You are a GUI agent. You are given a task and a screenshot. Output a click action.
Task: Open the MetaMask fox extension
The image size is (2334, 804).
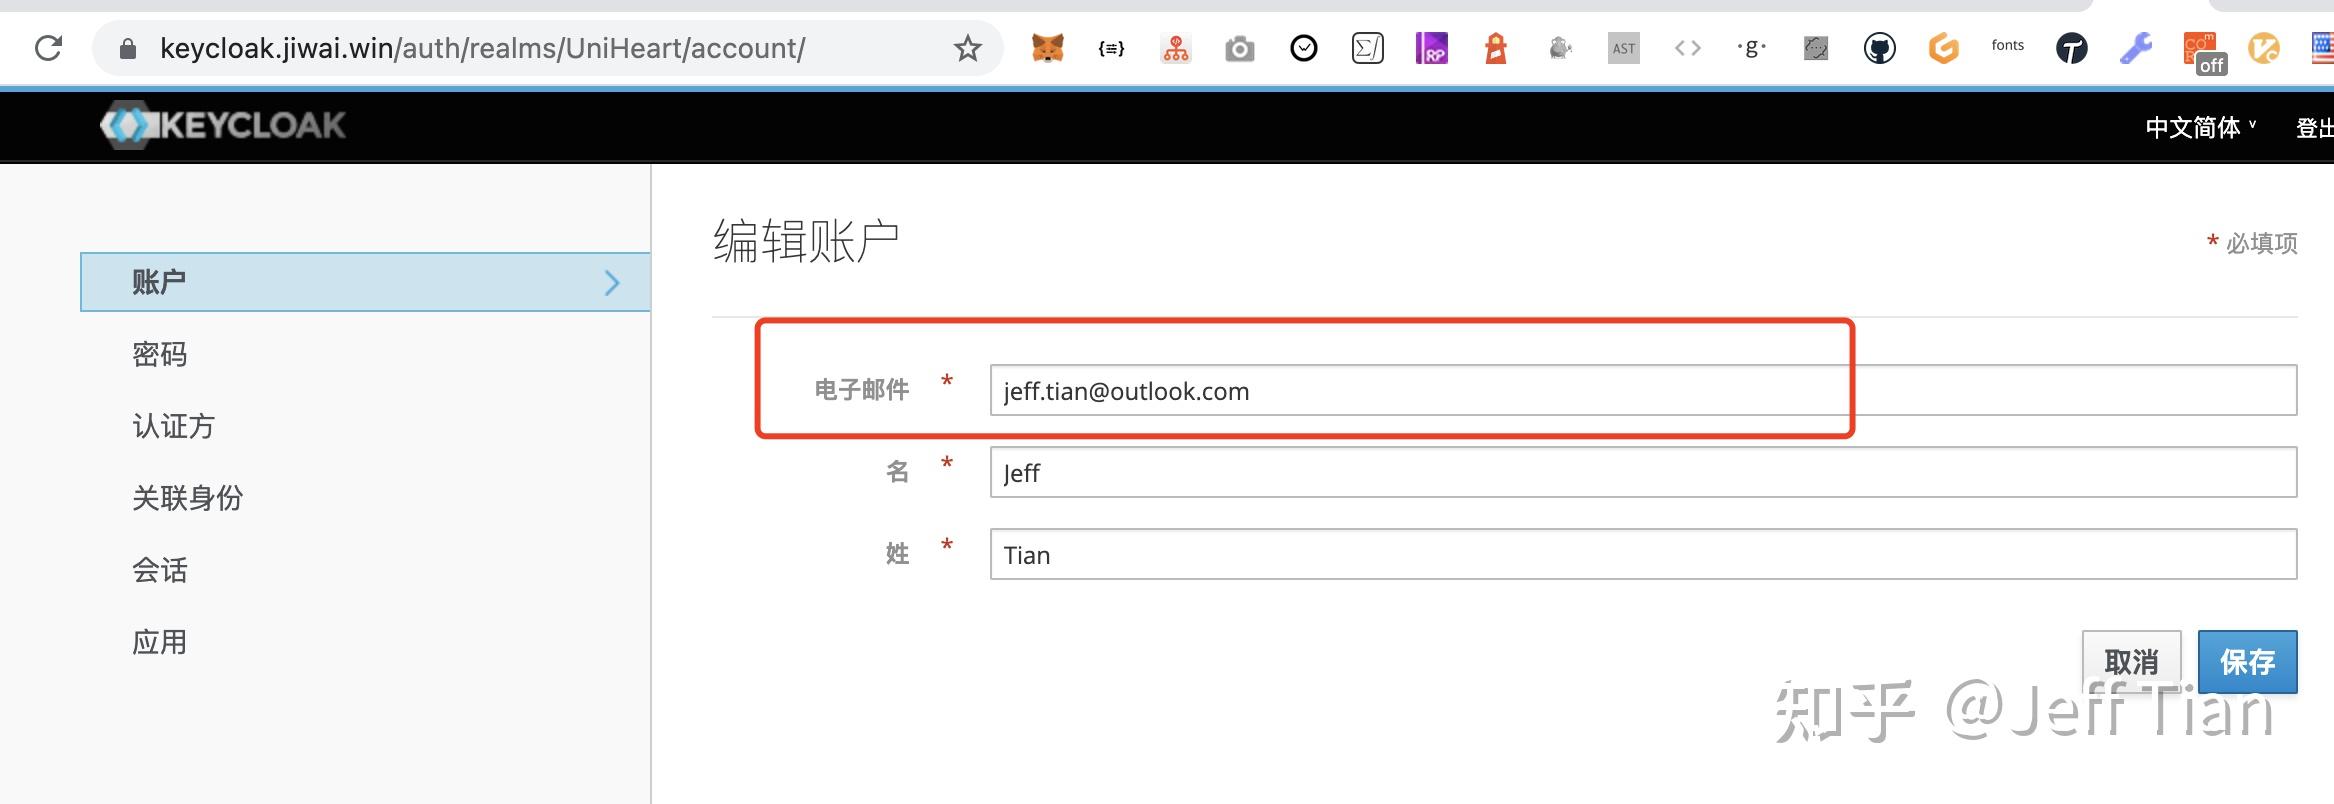point(1047,48)
